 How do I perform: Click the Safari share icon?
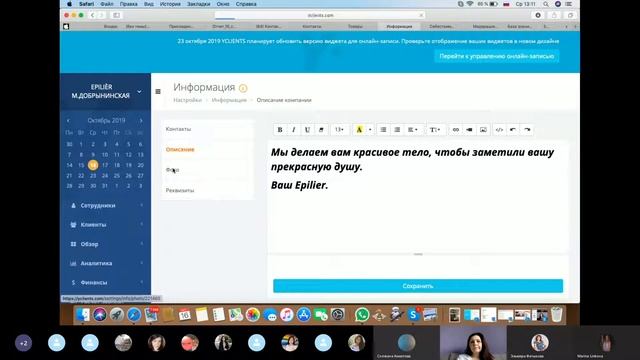point(554,15)
